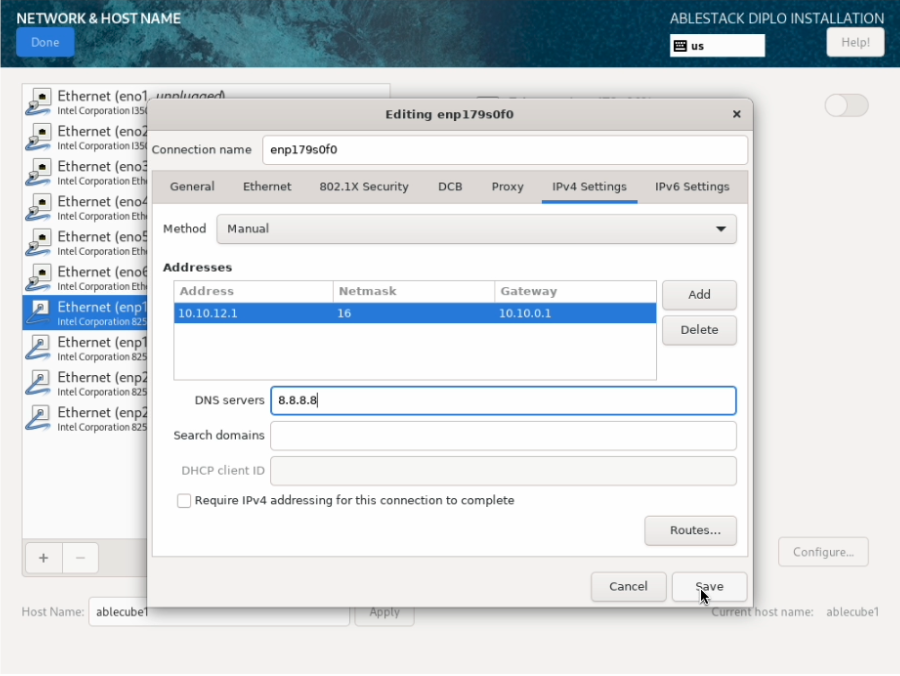Screen dimensions: 900x676
Task: Click the minus icon to remove device
Action: pos(81,558)
